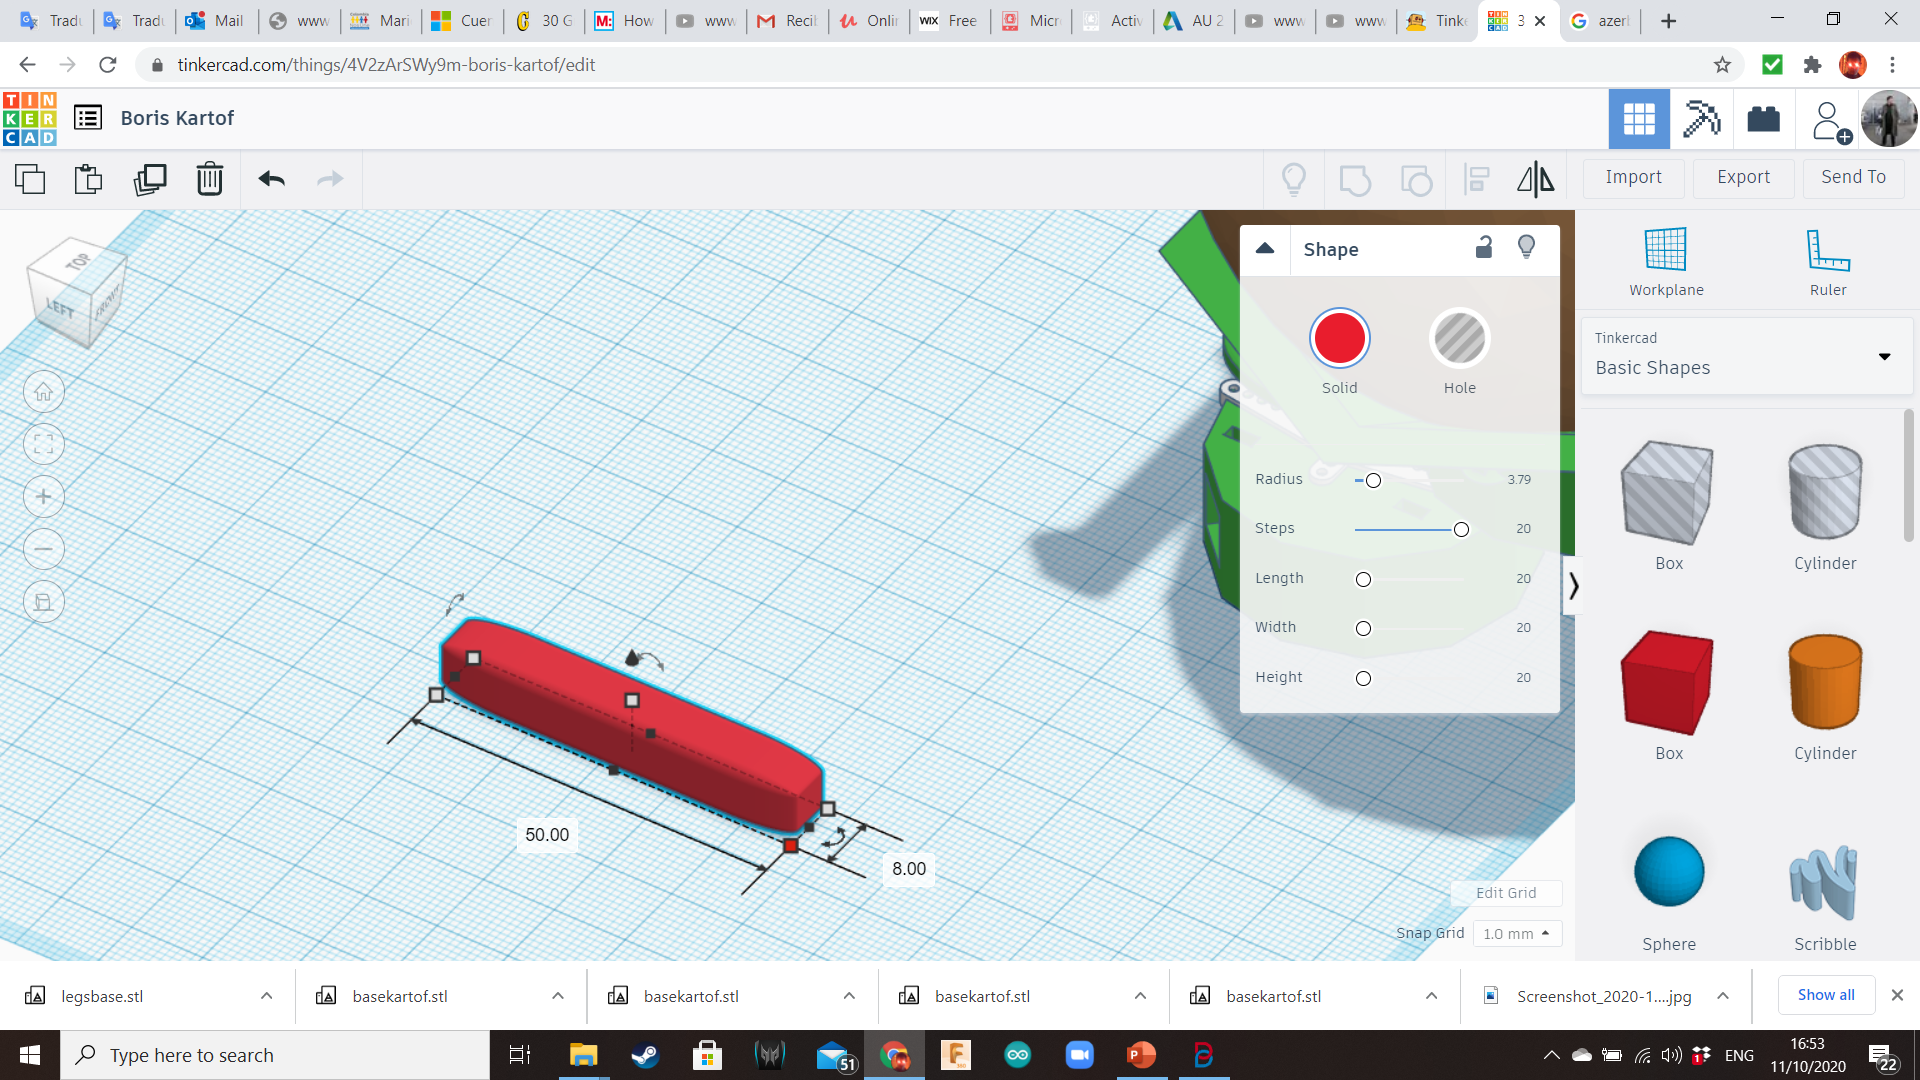Click the Steps slider handle
The width and height of the screenshot is (1920, 1080).
(1461, 529)
